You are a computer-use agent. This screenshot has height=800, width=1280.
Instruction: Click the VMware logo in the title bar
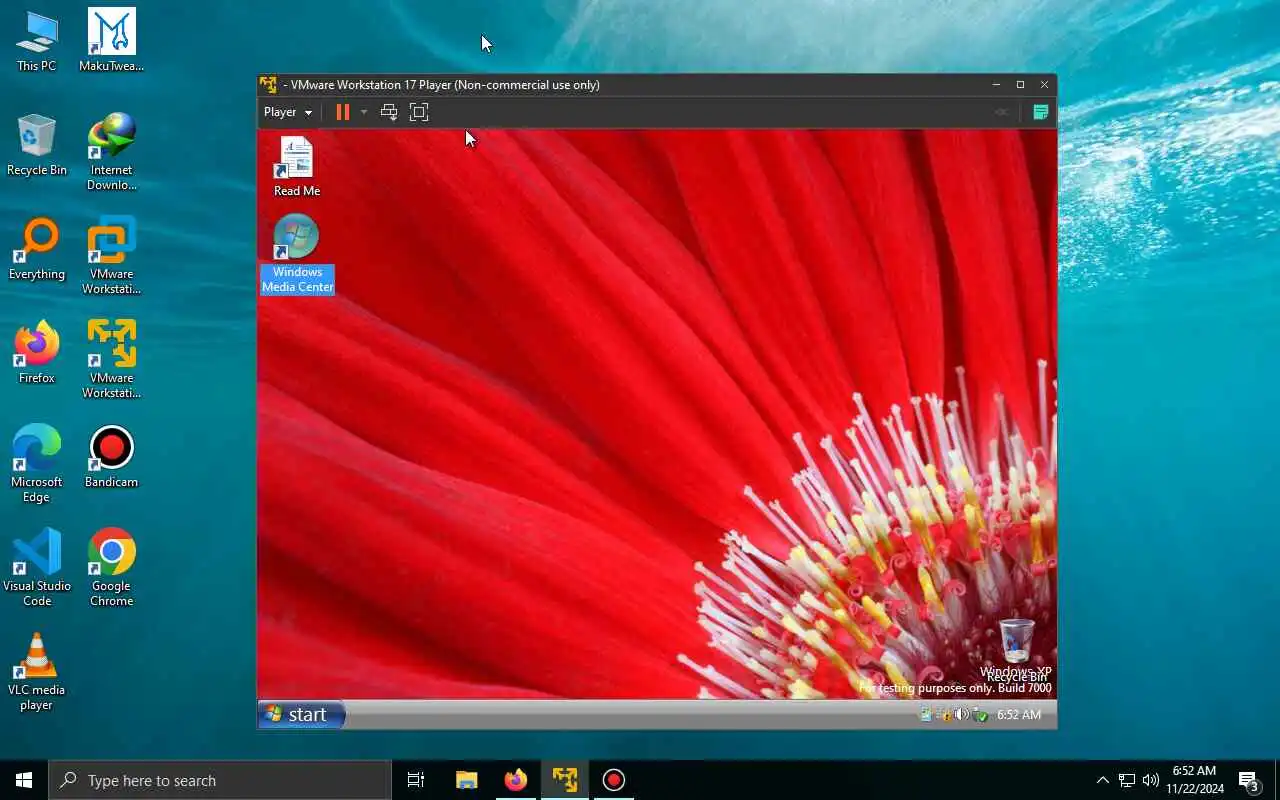tap(268, 85)
